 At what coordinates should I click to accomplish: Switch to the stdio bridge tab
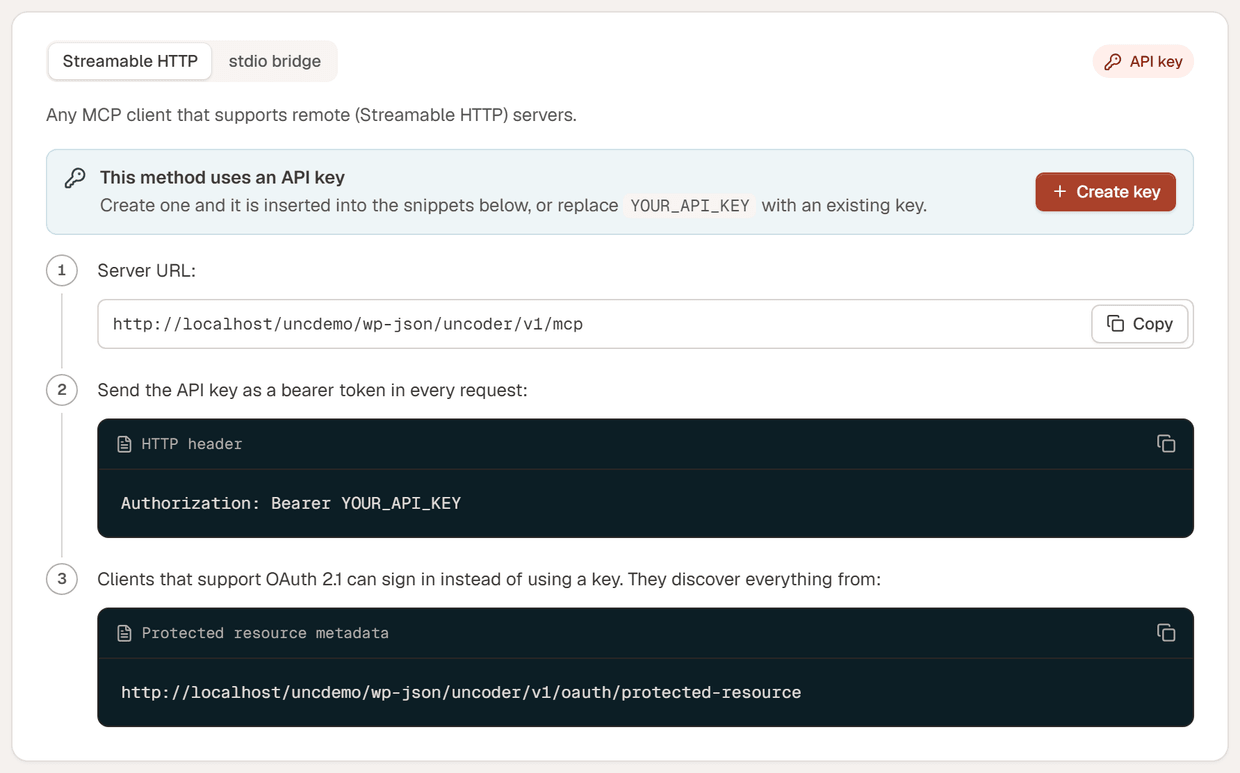coord(274,61)
